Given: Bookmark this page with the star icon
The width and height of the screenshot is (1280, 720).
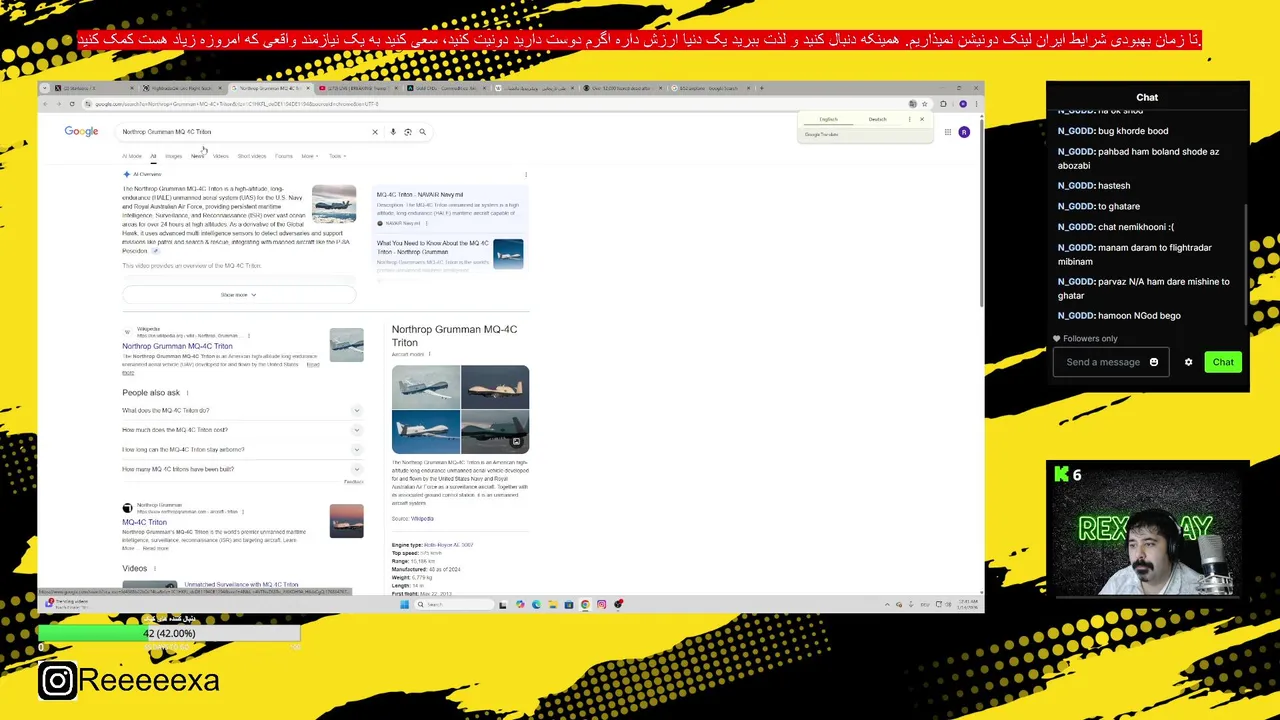Looking at the screenshot, I should [x=925, y=104].
